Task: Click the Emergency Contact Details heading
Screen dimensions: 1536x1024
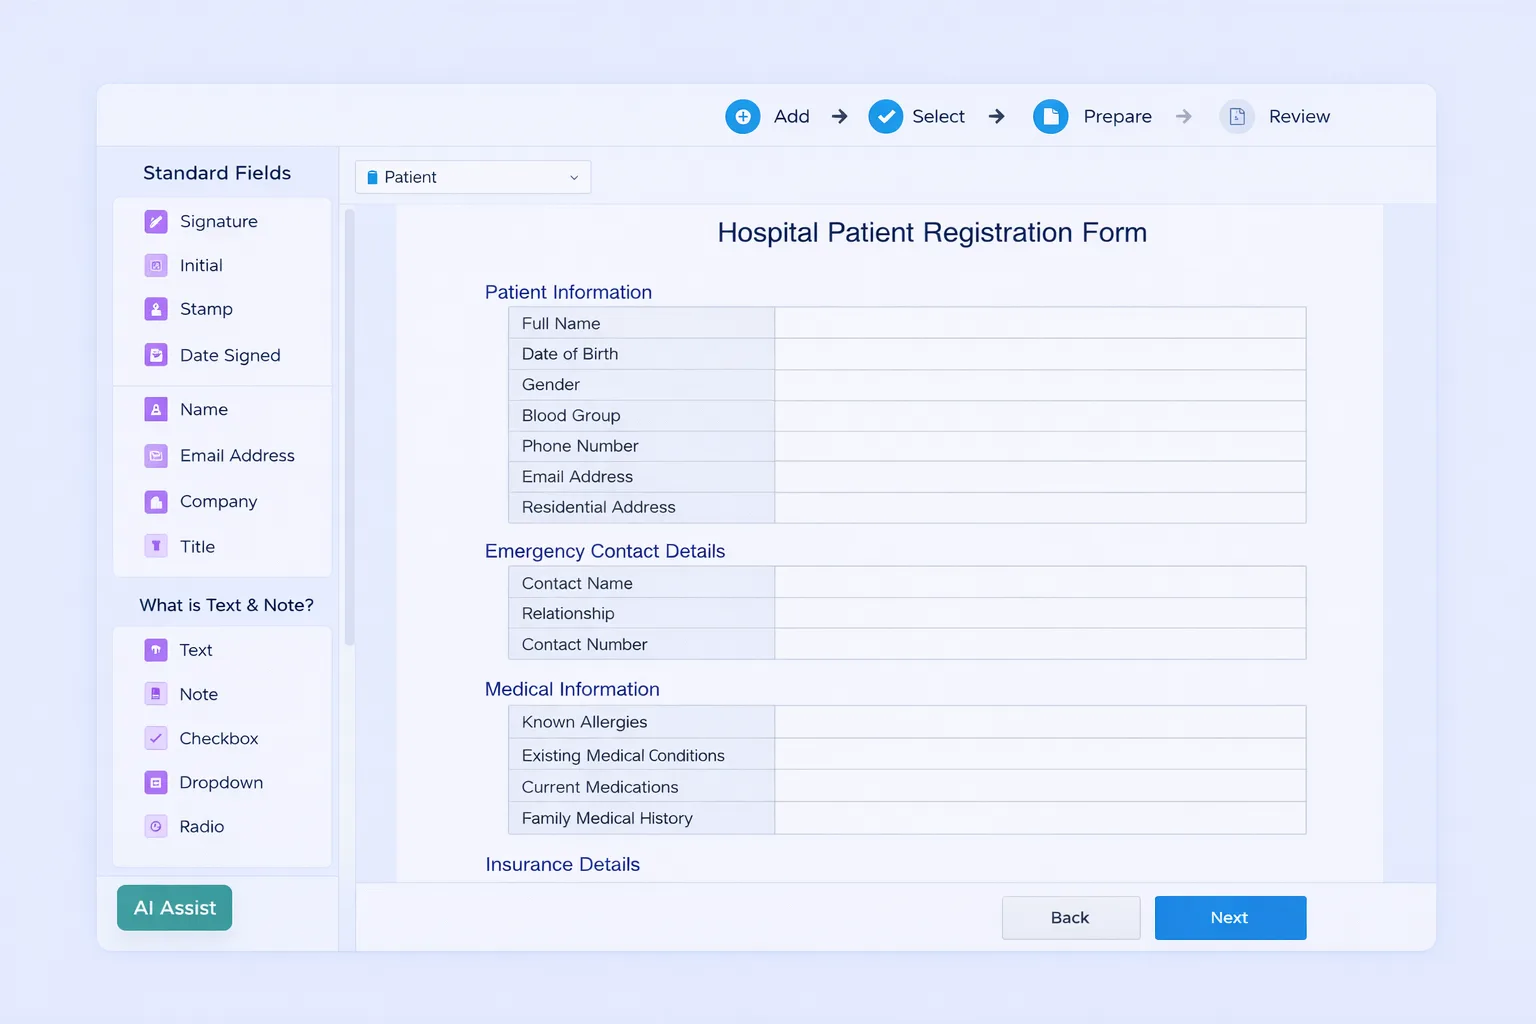Action: 605,551
